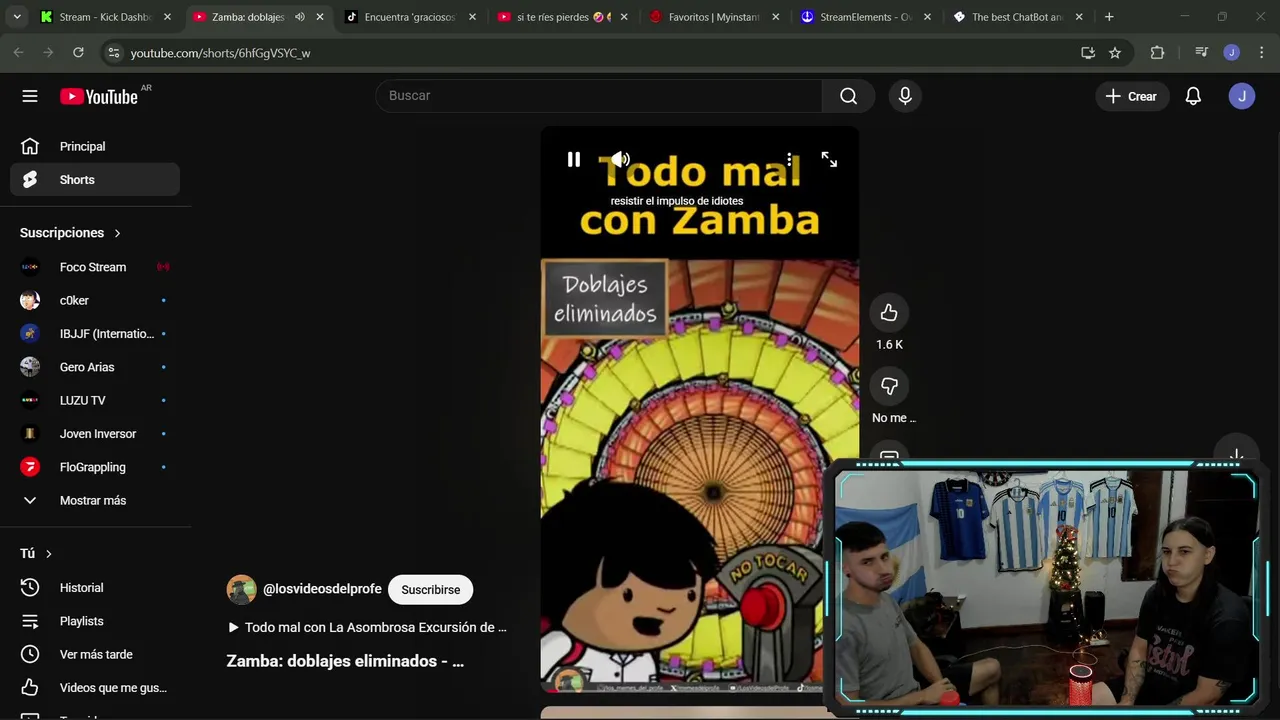
Task: Click the losvideosdelprofe channel avatar
Action: click(x=241, y=590)
